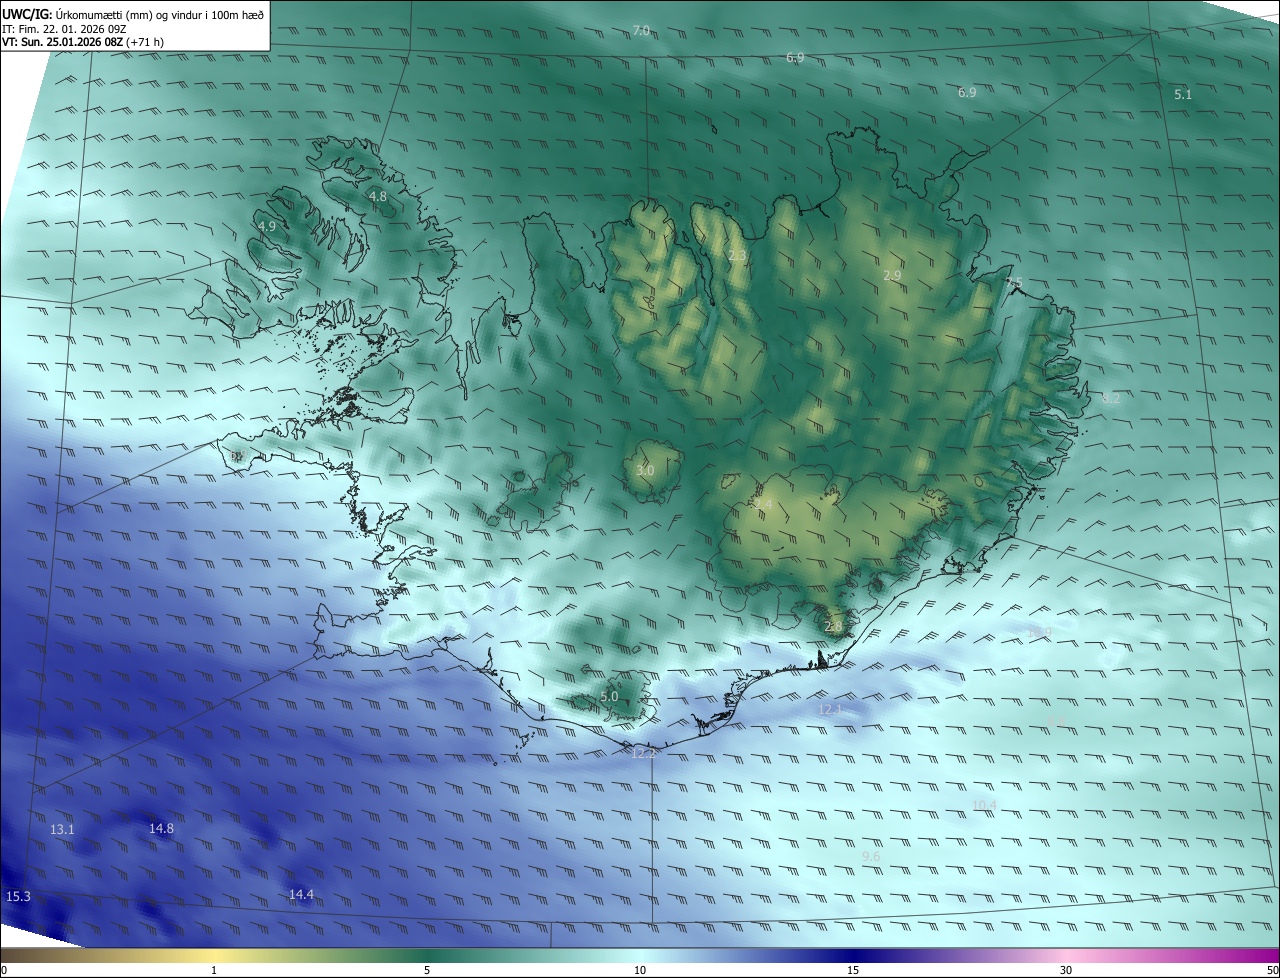Click the initial time line 'IT: Fim. 22. 01. 2026 09Z'
Screen dimensions: 1280x978
pyautogui.click(x=66, y=29)
